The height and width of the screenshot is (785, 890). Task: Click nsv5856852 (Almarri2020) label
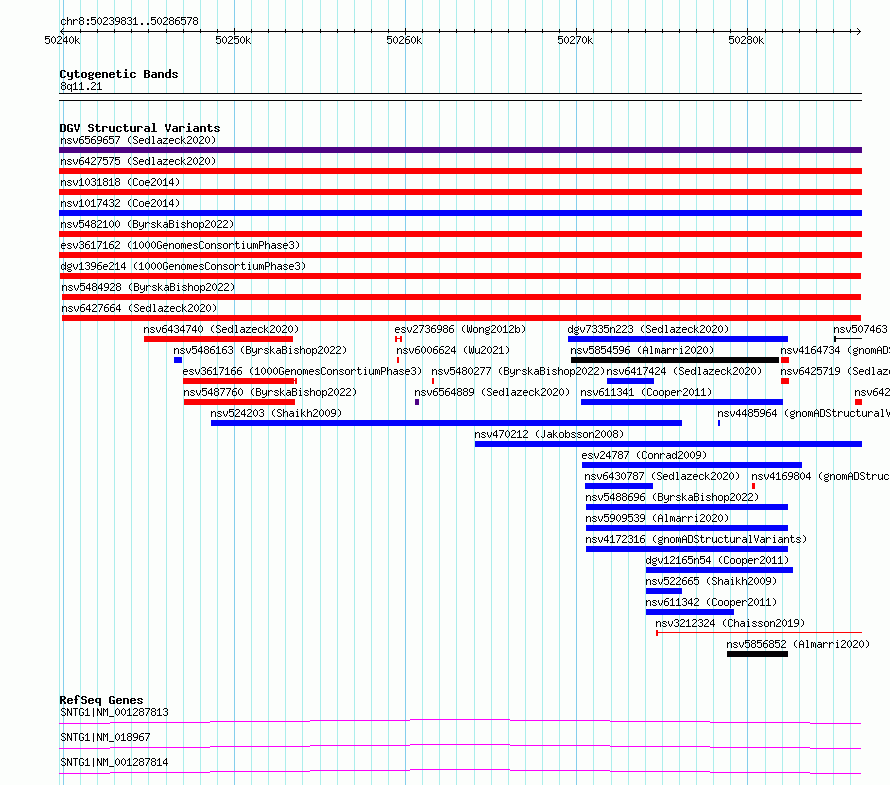coord(798,644)
